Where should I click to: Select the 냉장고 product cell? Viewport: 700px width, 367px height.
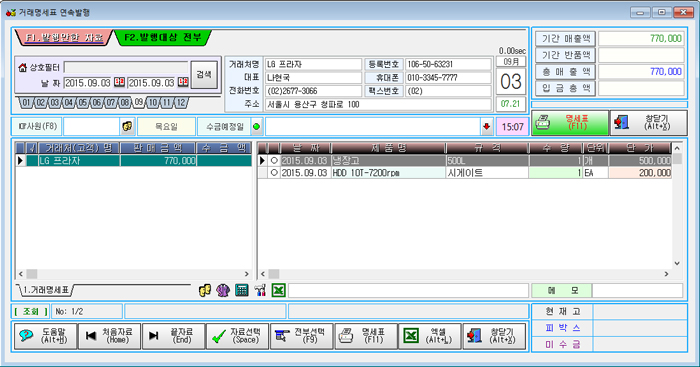point(388,160)
